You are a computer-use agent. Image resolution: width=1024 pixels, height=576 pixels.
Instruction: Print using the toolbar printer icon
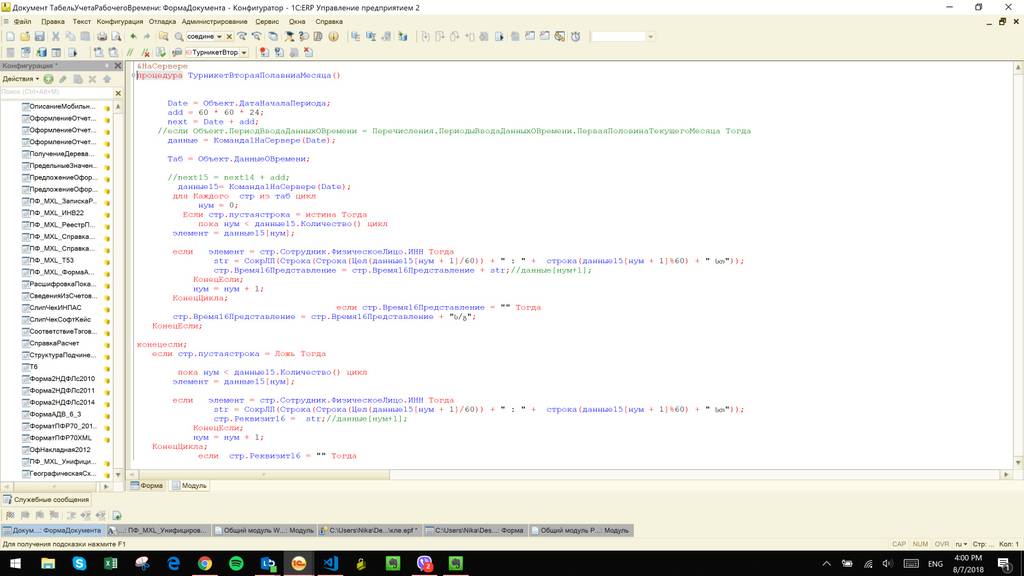pyautogui.click(x=102, y=37)
